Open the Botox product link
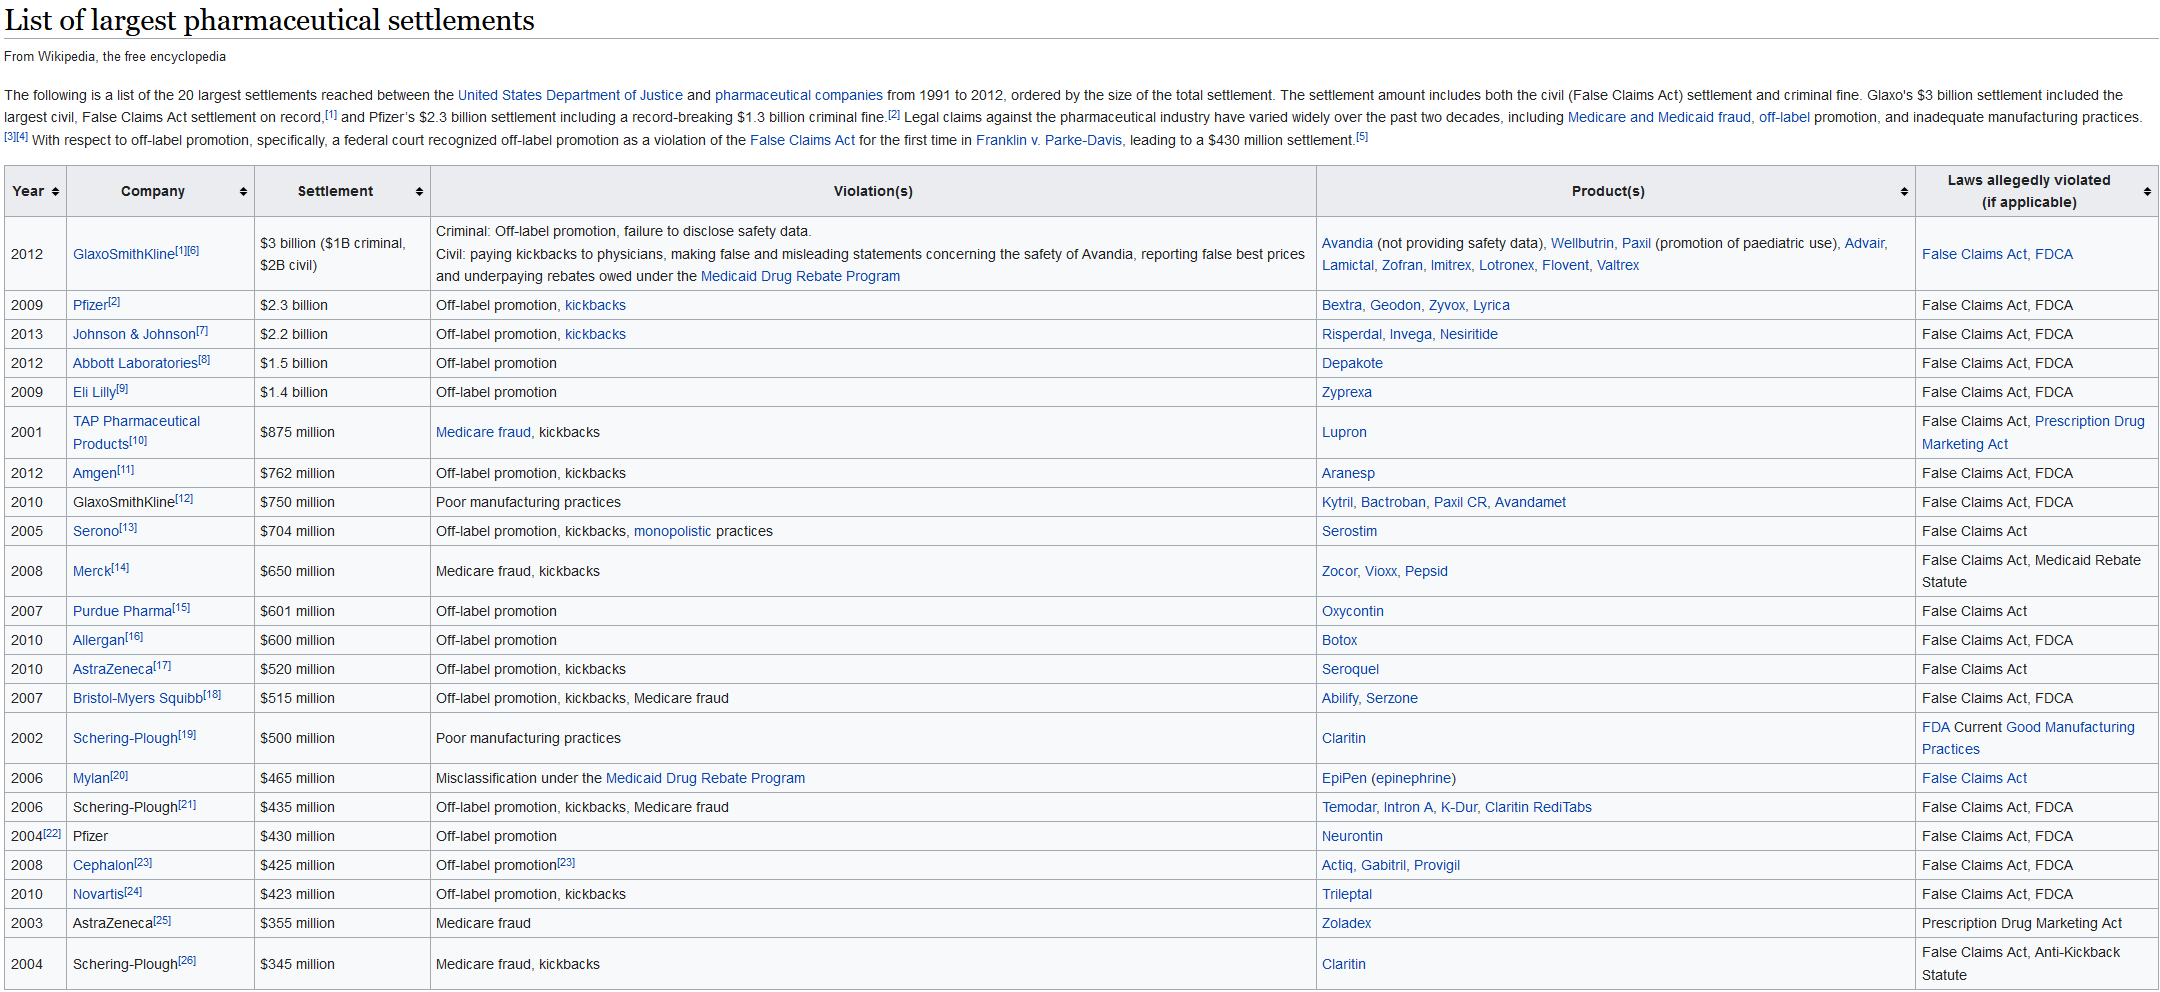 pos(1340,640)
